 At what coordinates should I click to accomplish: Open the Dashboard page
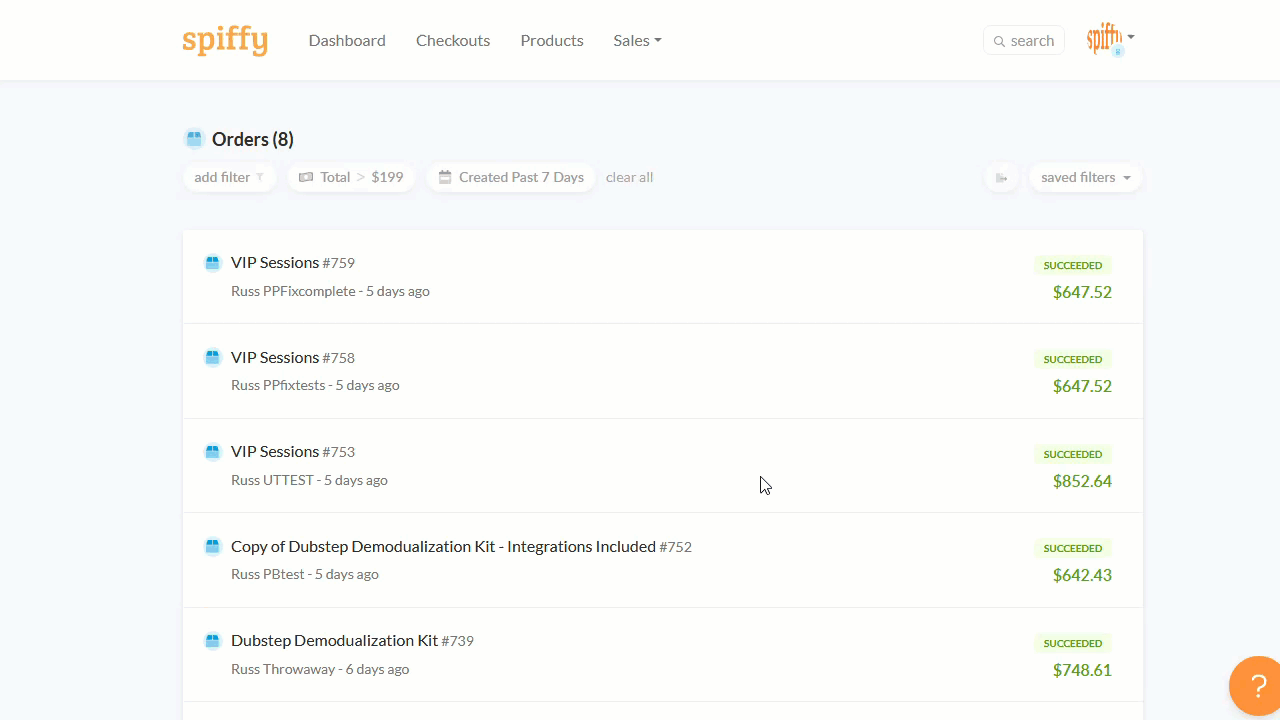tap(347, 41)
